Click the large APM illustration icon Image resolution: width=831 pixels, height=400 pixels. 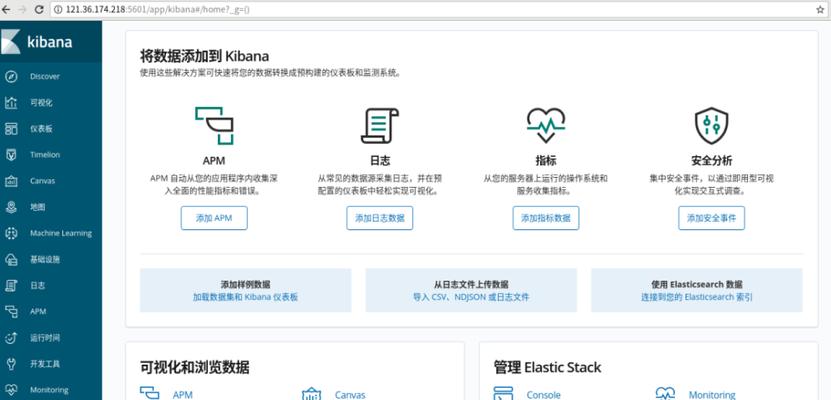[214, 126]
